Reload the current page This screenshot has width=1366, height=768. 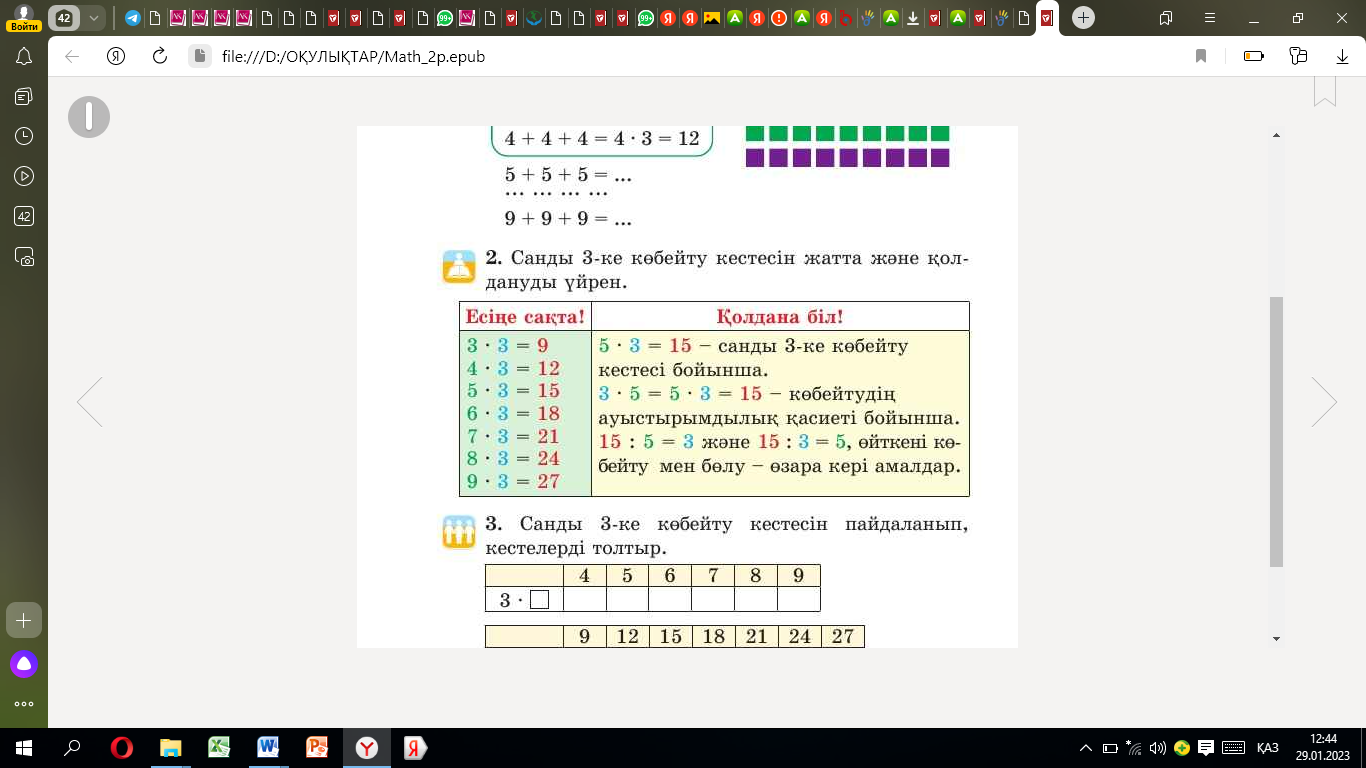point(159,57)
